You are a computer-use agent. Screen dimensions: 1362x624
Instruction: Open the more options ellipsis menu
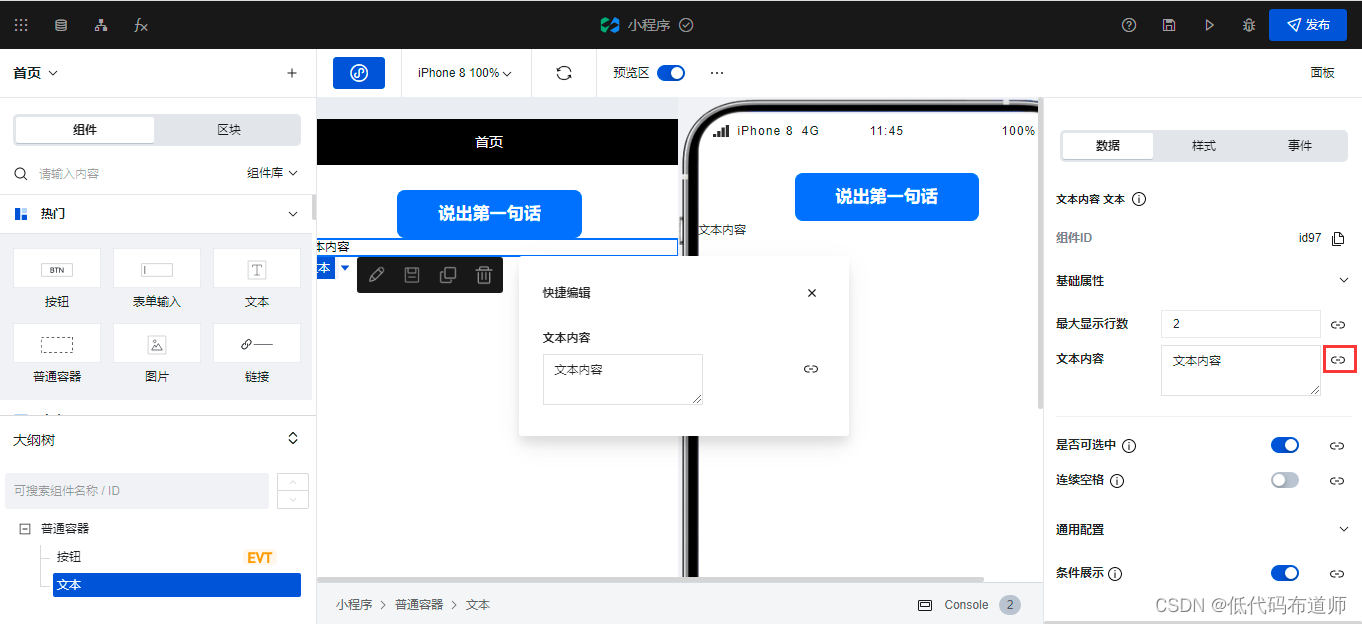(x=717, y=73)
